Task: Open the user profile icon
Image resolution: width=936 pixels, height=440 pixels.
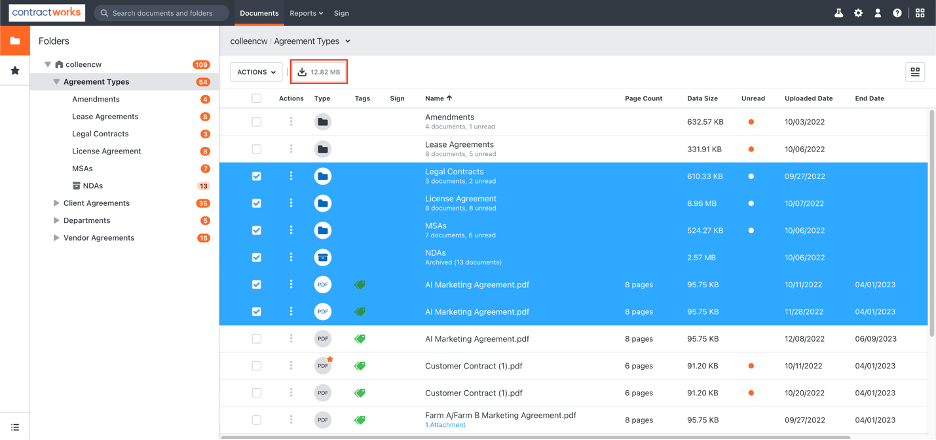Action: tap(878, 13)
